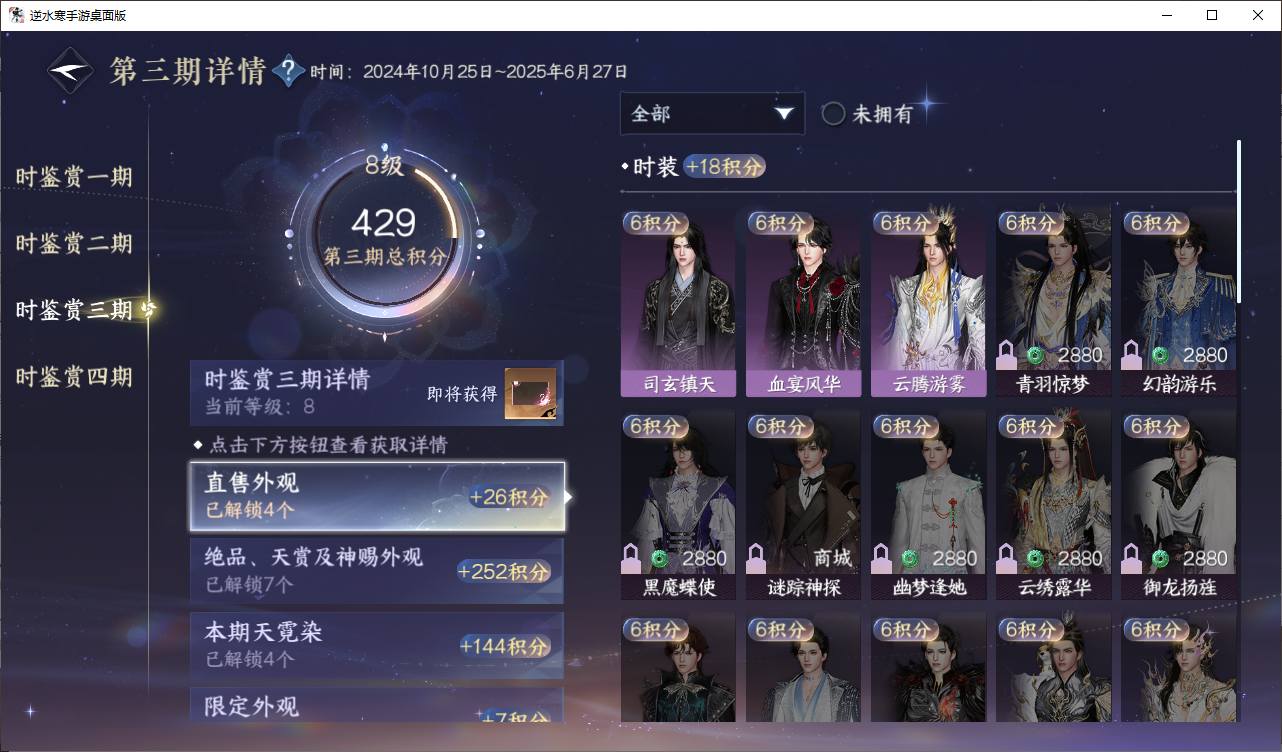Select the 司玄镇天 outfit thumbnail

pos(678,302)
